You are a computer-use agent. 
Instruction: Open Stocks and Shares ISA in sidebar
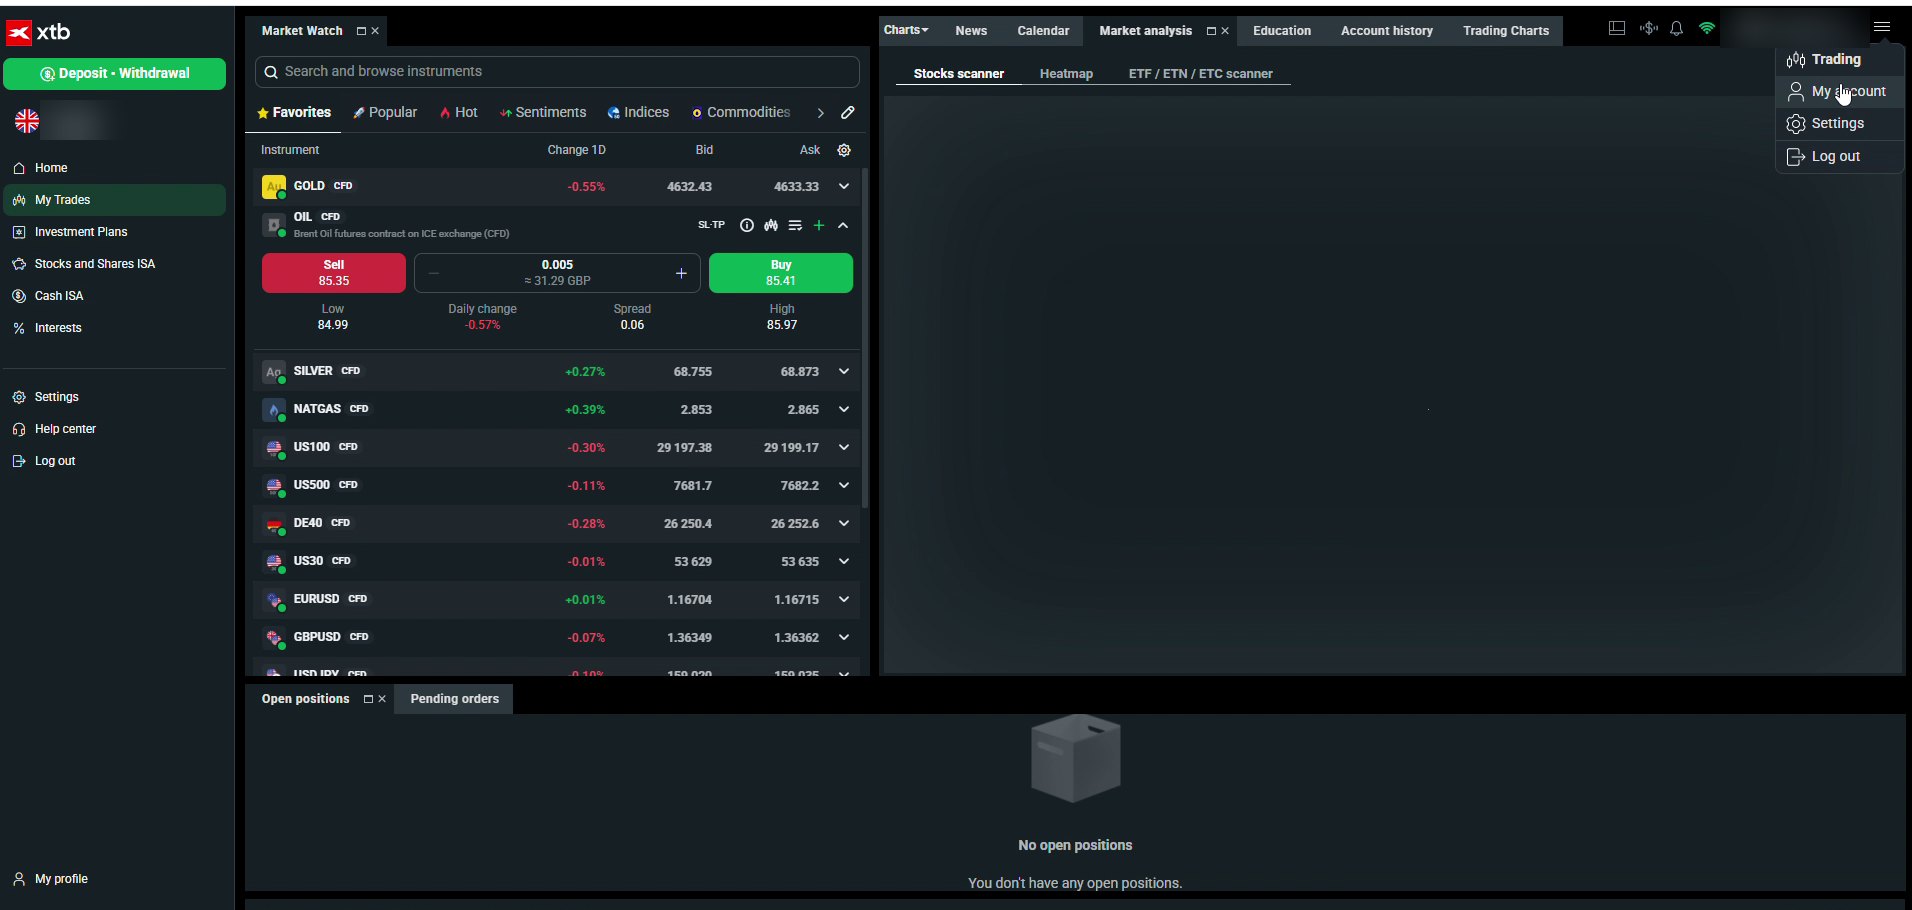pos(114,264)
